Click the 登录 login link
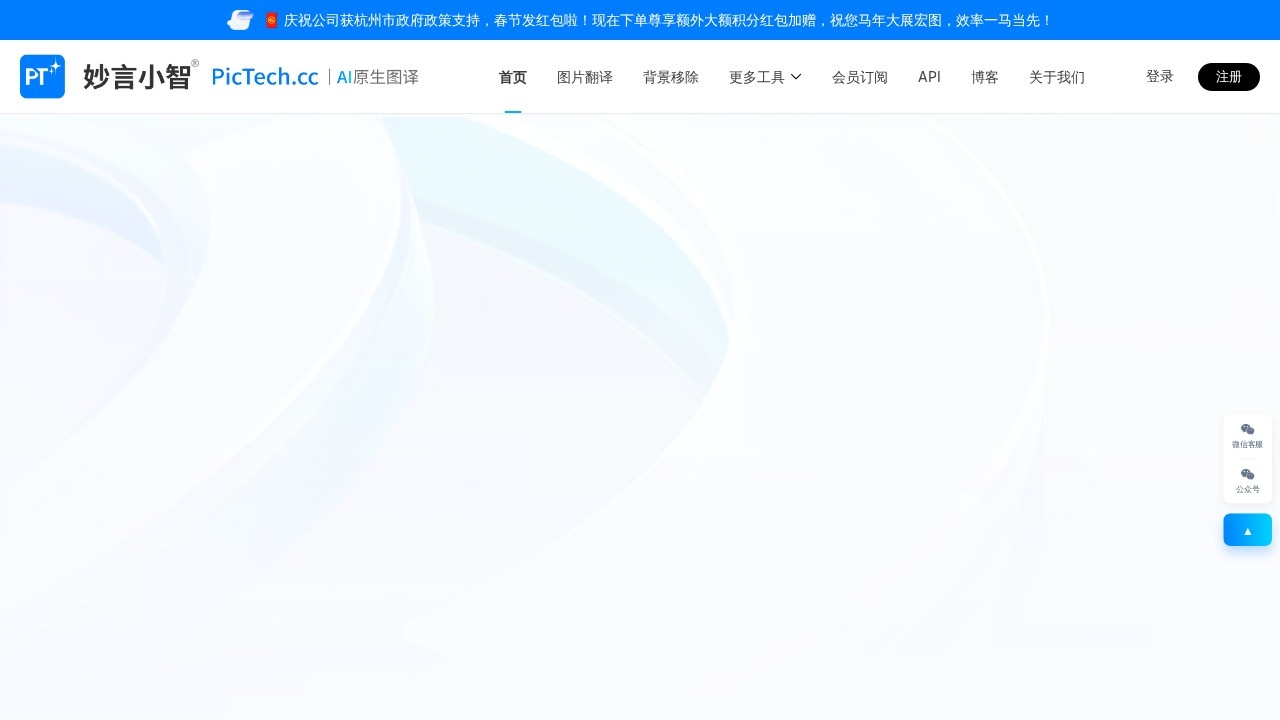This screenshot has width=1280, height=720. coord(1159,76)
